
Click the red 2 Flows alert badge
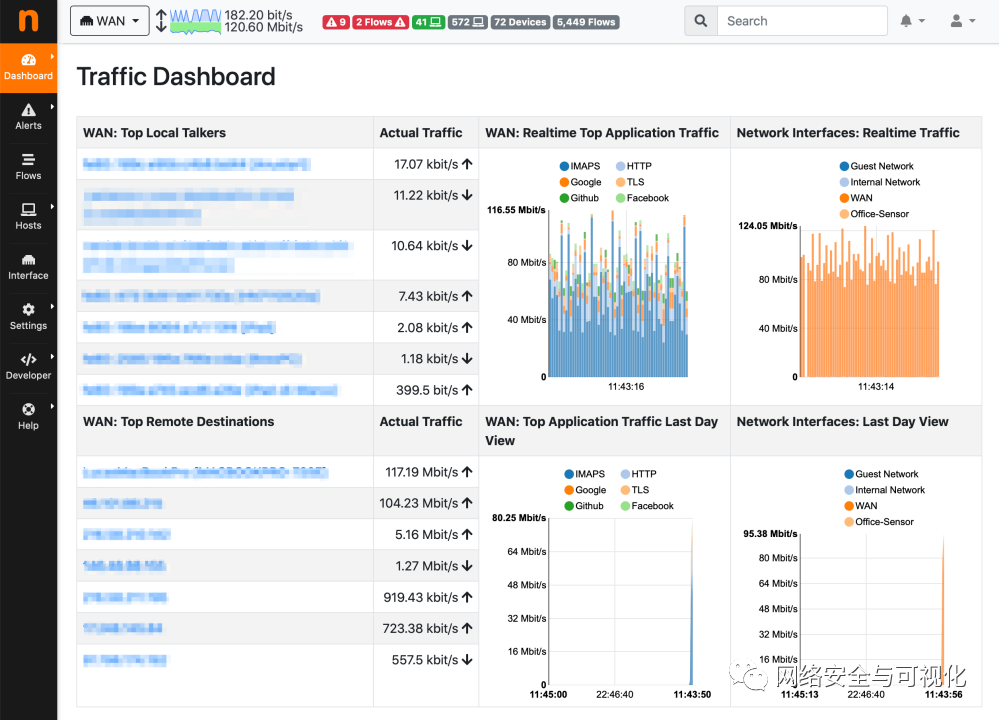[x=380, y=22]
